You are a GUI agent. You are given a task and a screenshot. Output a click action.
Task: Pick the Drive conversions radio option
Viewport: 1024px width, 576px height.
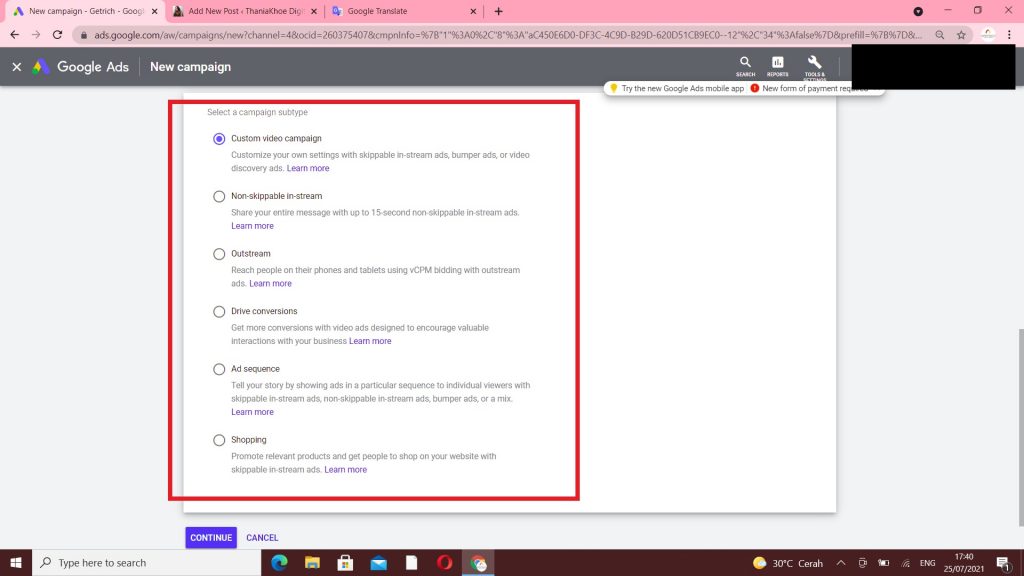click(219, 312)
